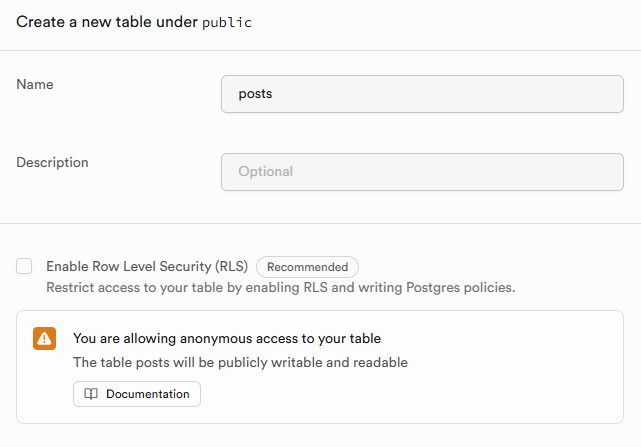This screenshot has height=447, width=641.
Task: Click the word 'Documentation' on the button
Action: coord(147,394)
